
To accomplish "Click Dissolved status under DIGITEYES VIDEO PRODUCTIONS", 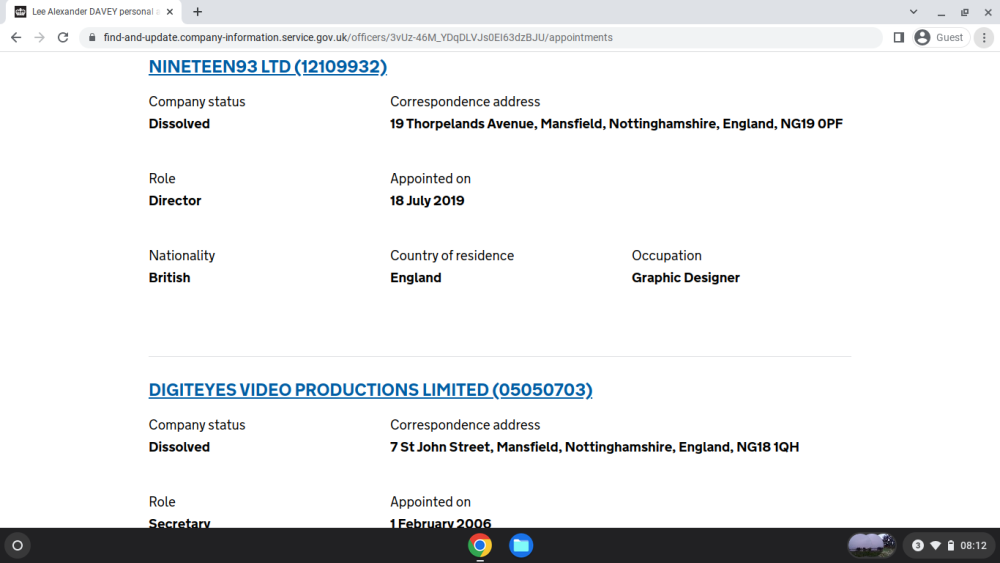I will [179, 447].
